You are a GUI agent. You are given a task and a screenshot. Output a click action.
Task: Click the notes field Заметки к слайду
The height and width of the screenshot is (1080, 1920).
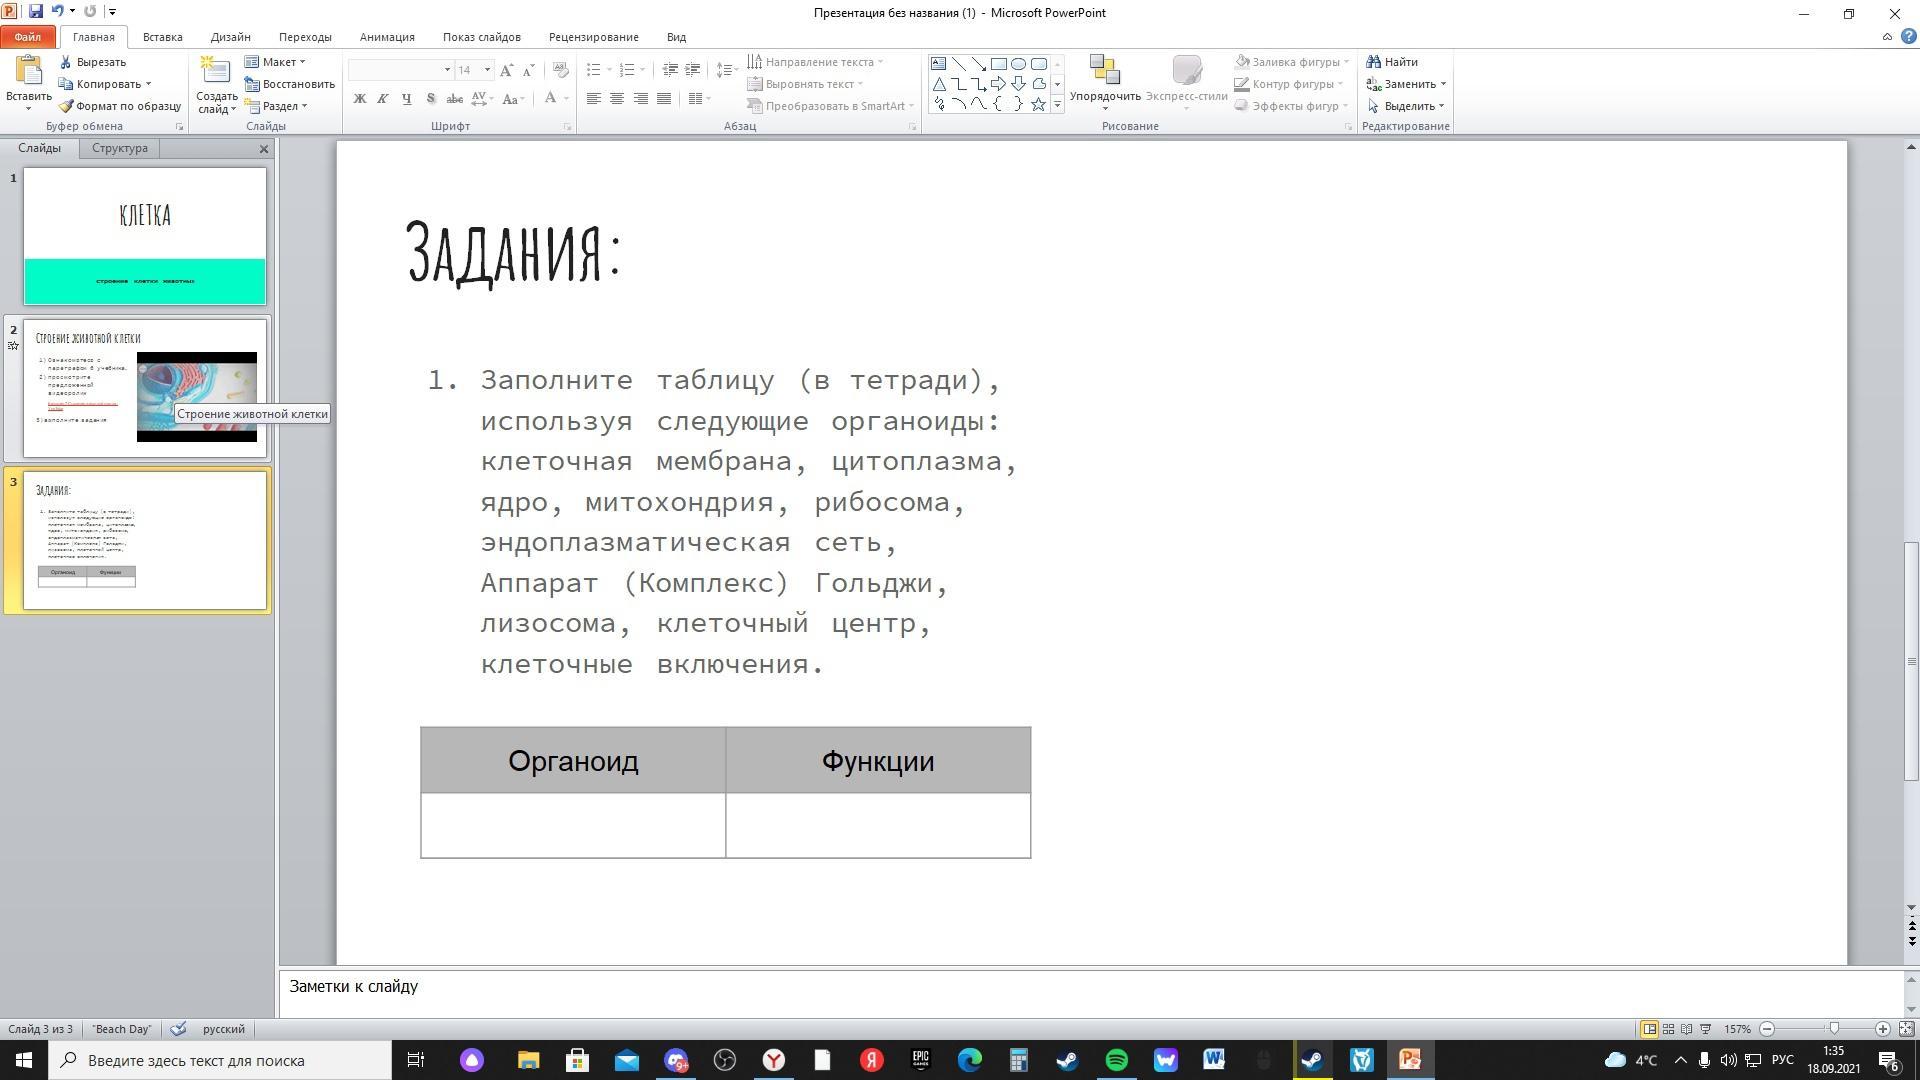(x=1090, y=994)
